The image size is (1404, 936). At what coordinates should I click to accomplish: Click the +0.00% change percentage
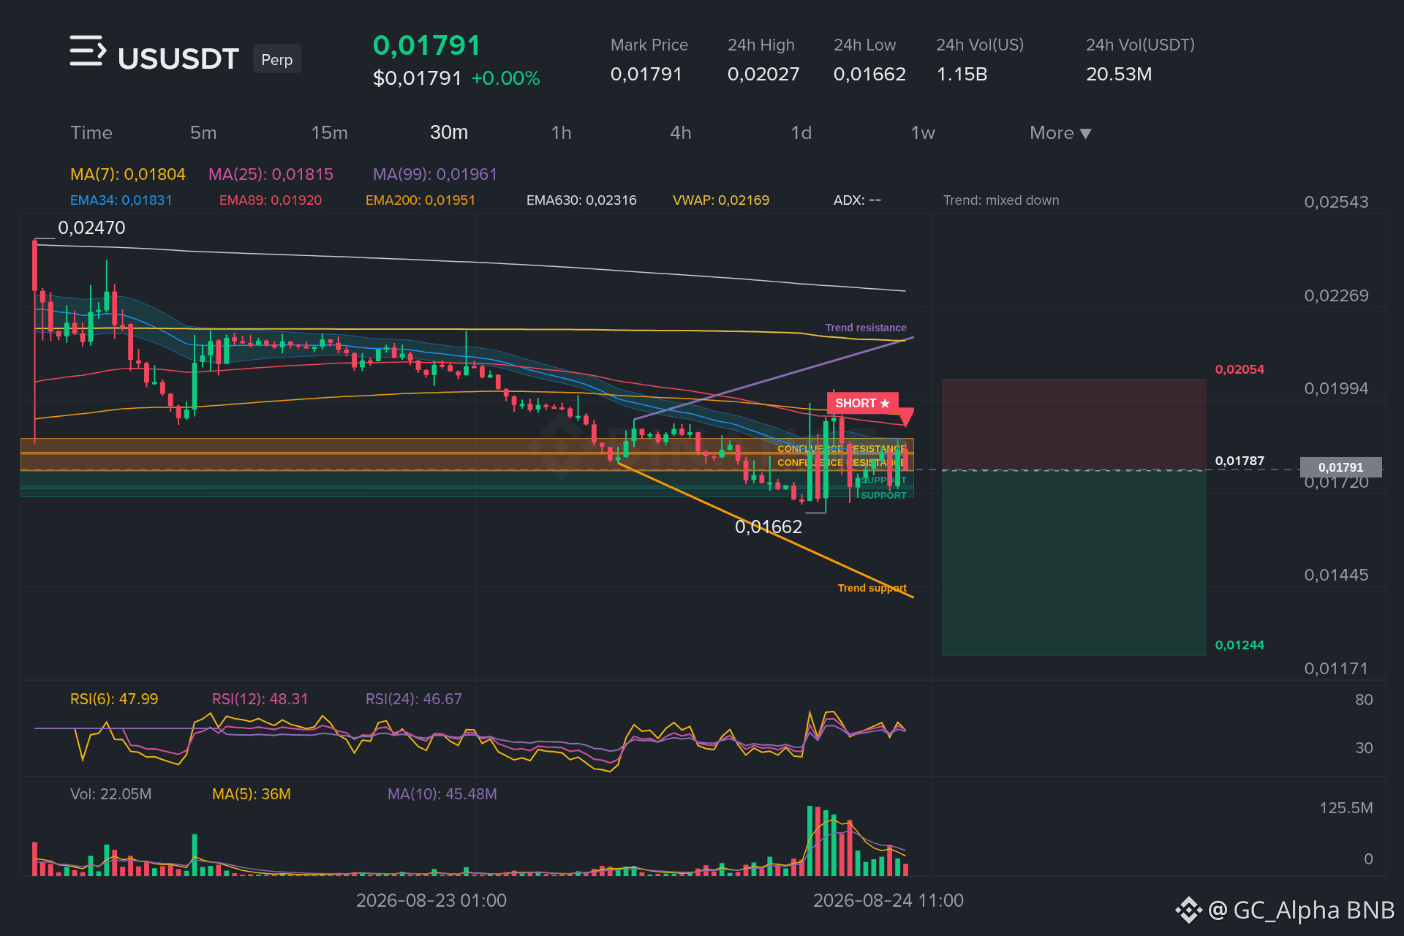(x=506, y=78)
